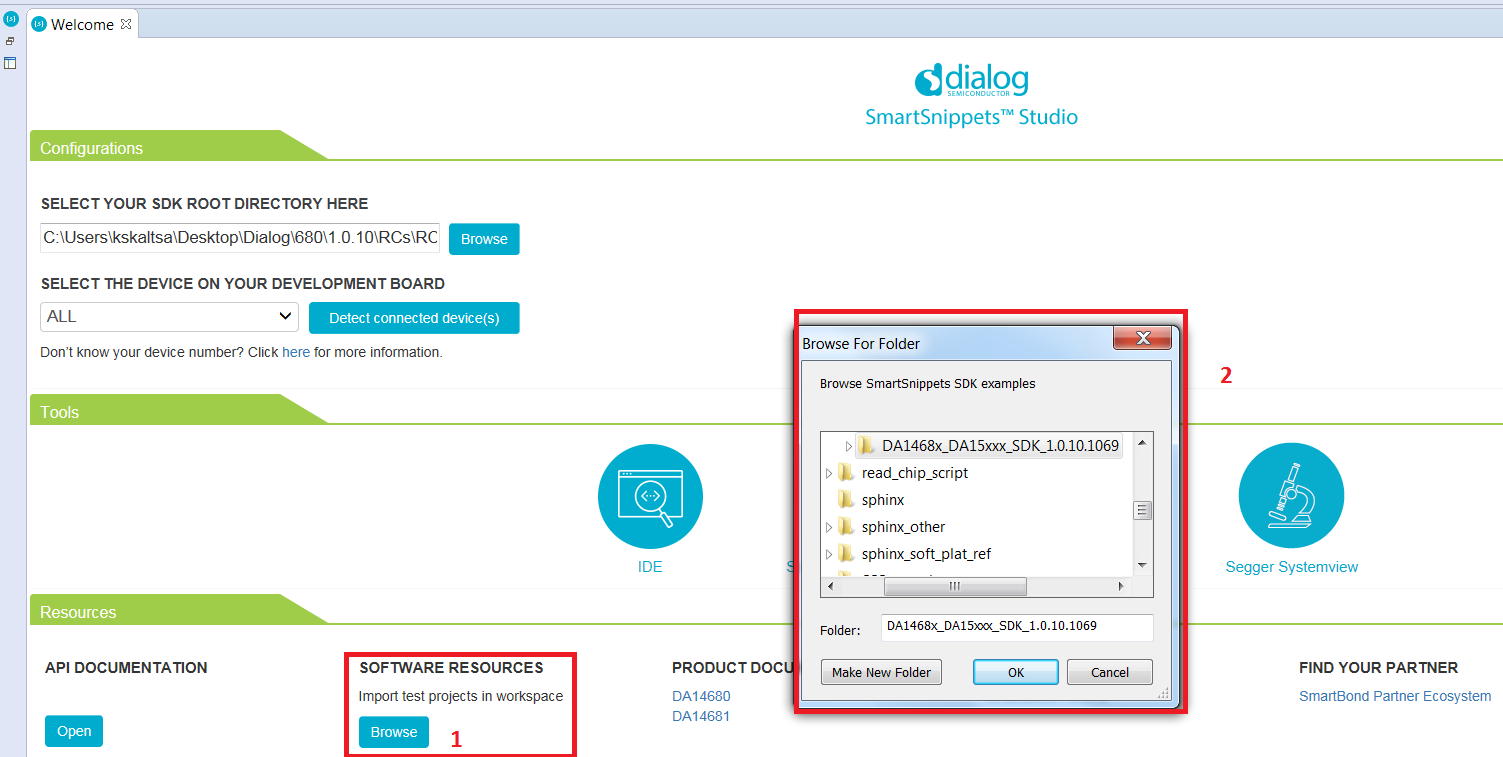Open the perspective layout icon in left sidebar
Viewport: 1503px width, 757px height.
pos(10,63)
